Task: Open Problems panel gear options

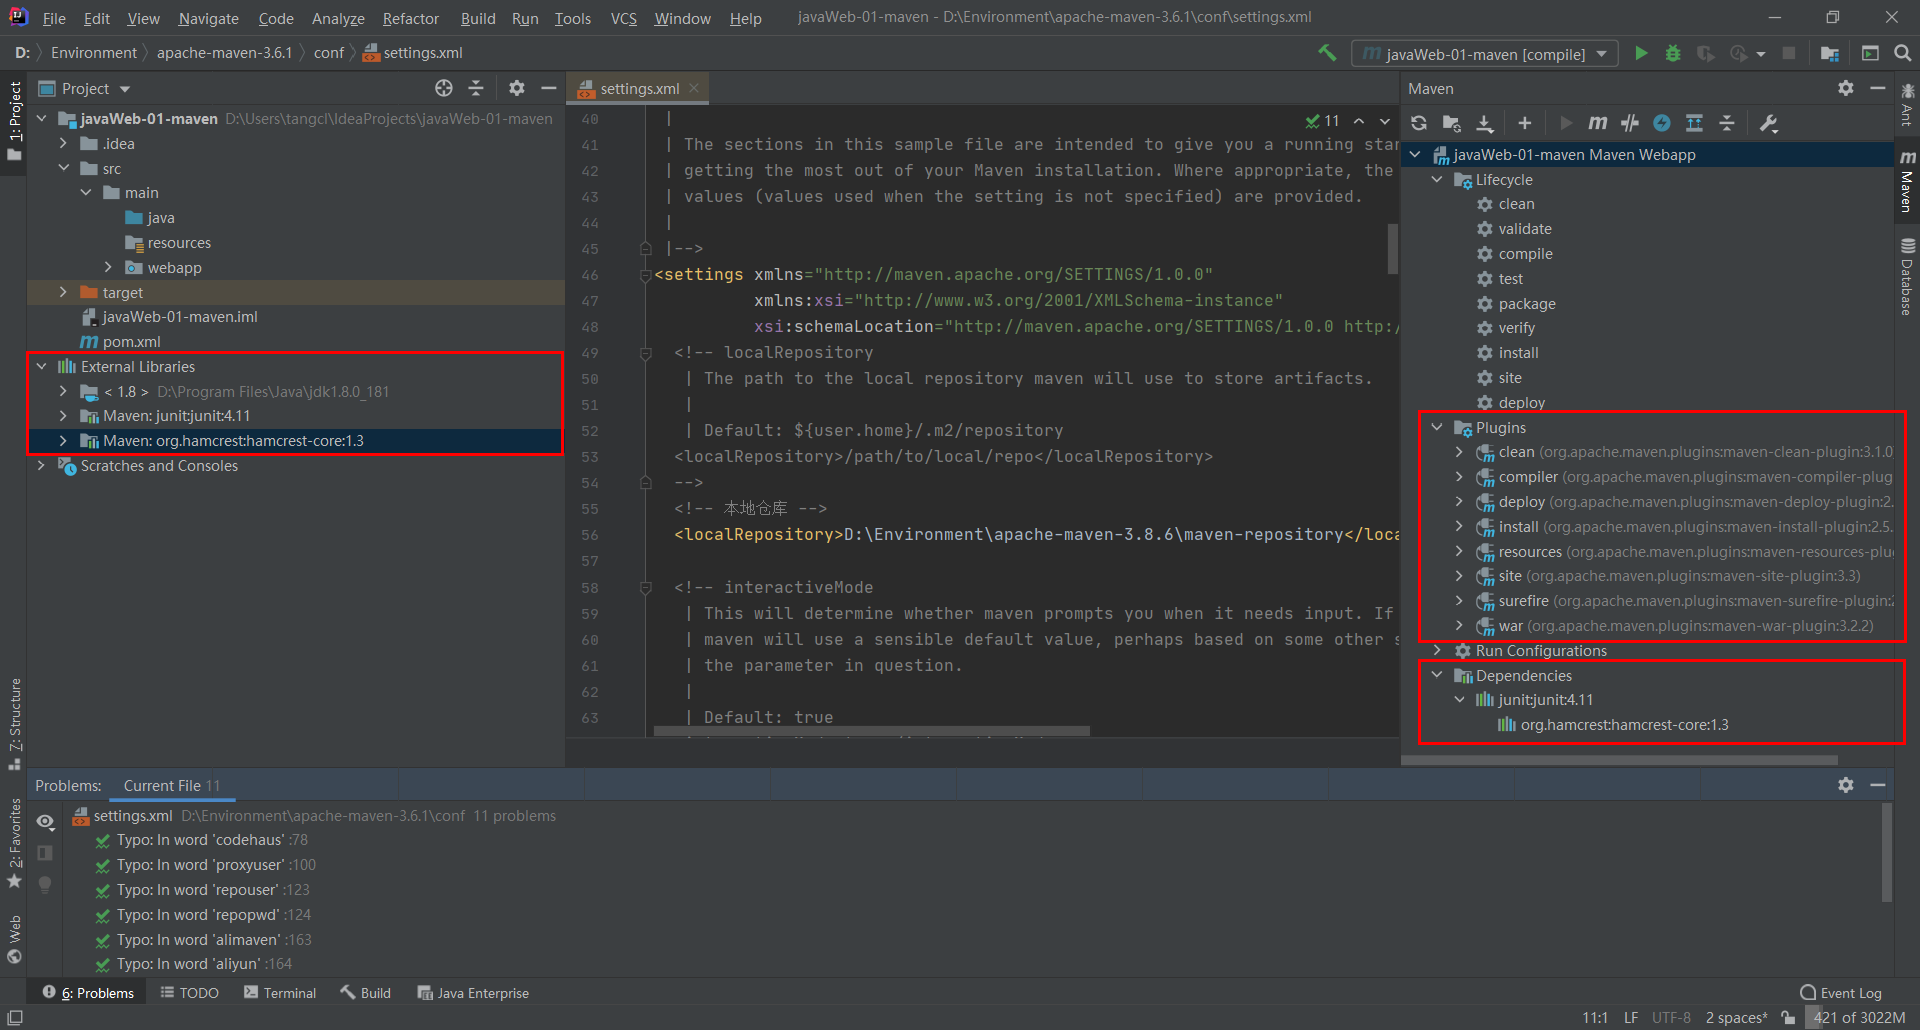Action: coord(1846,785)
